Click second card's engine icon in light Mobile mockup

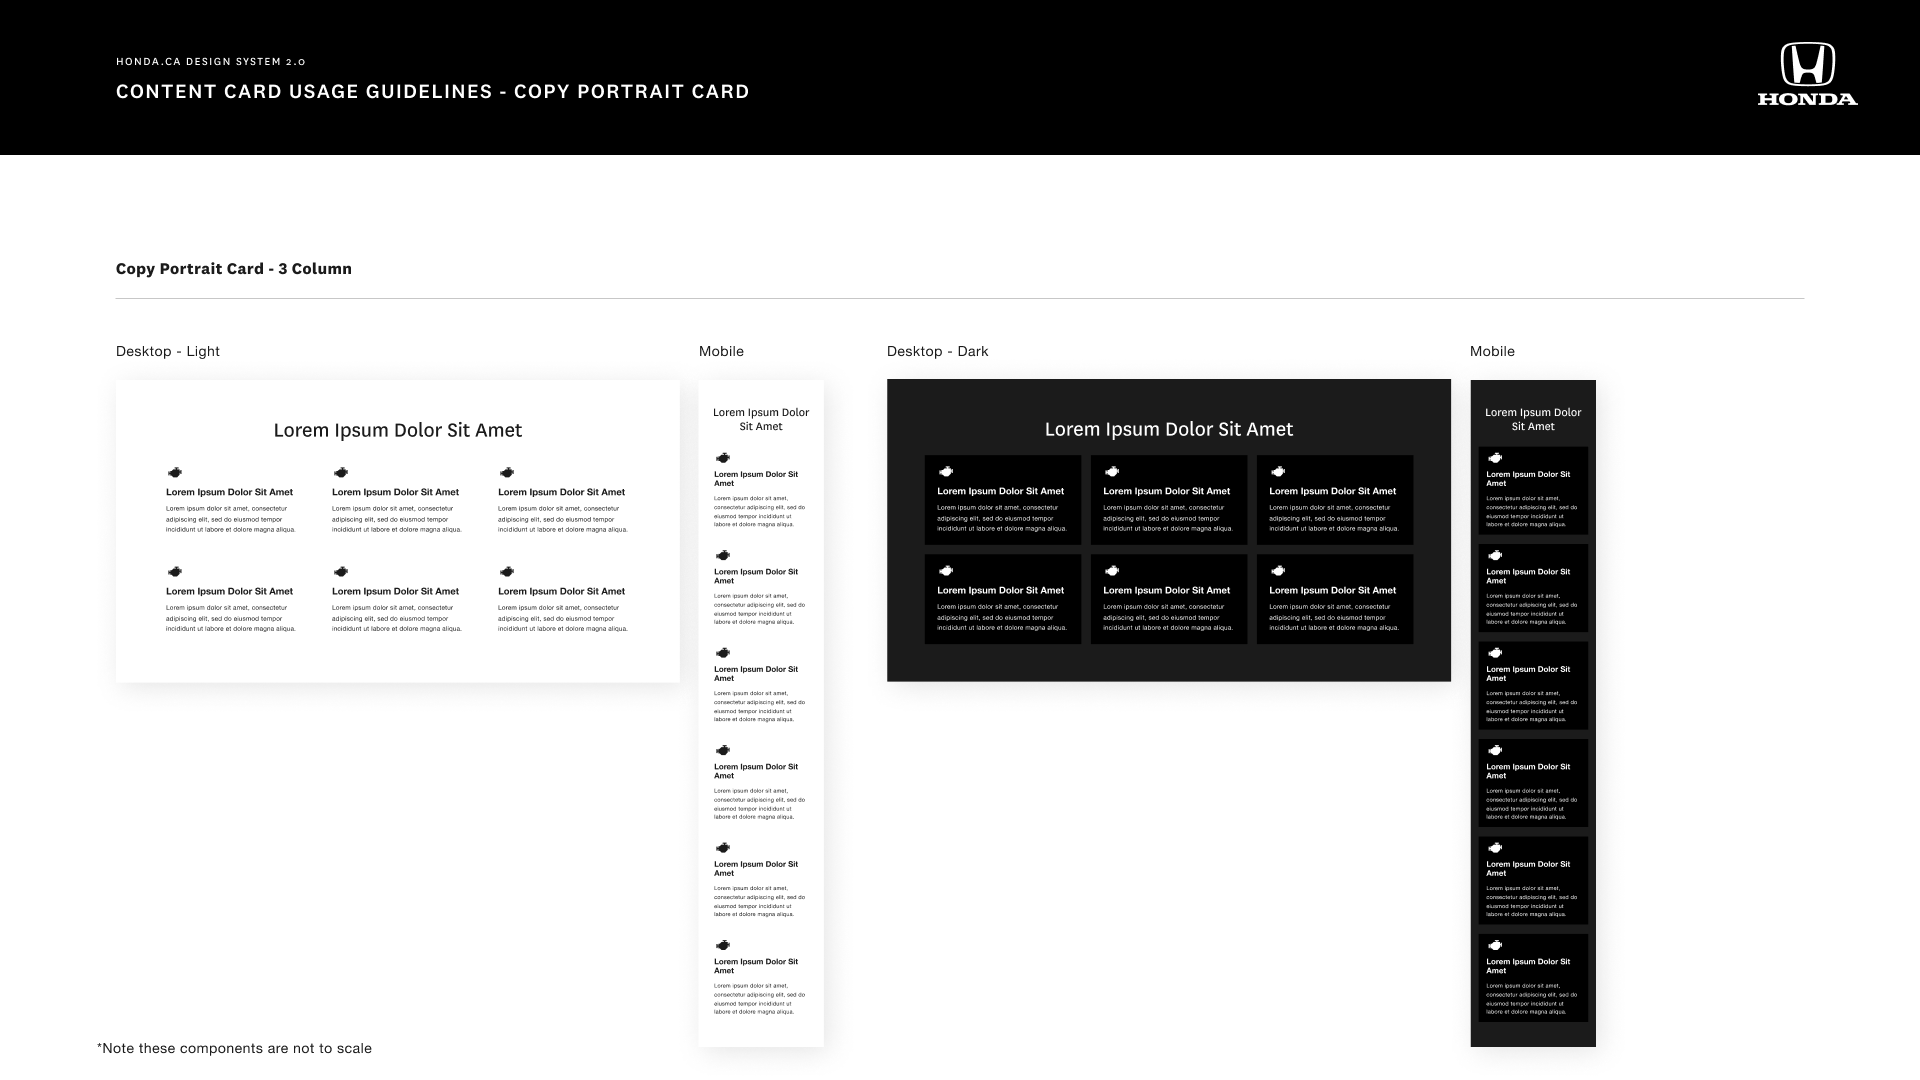pyautogui.click(x=722, y=555)
